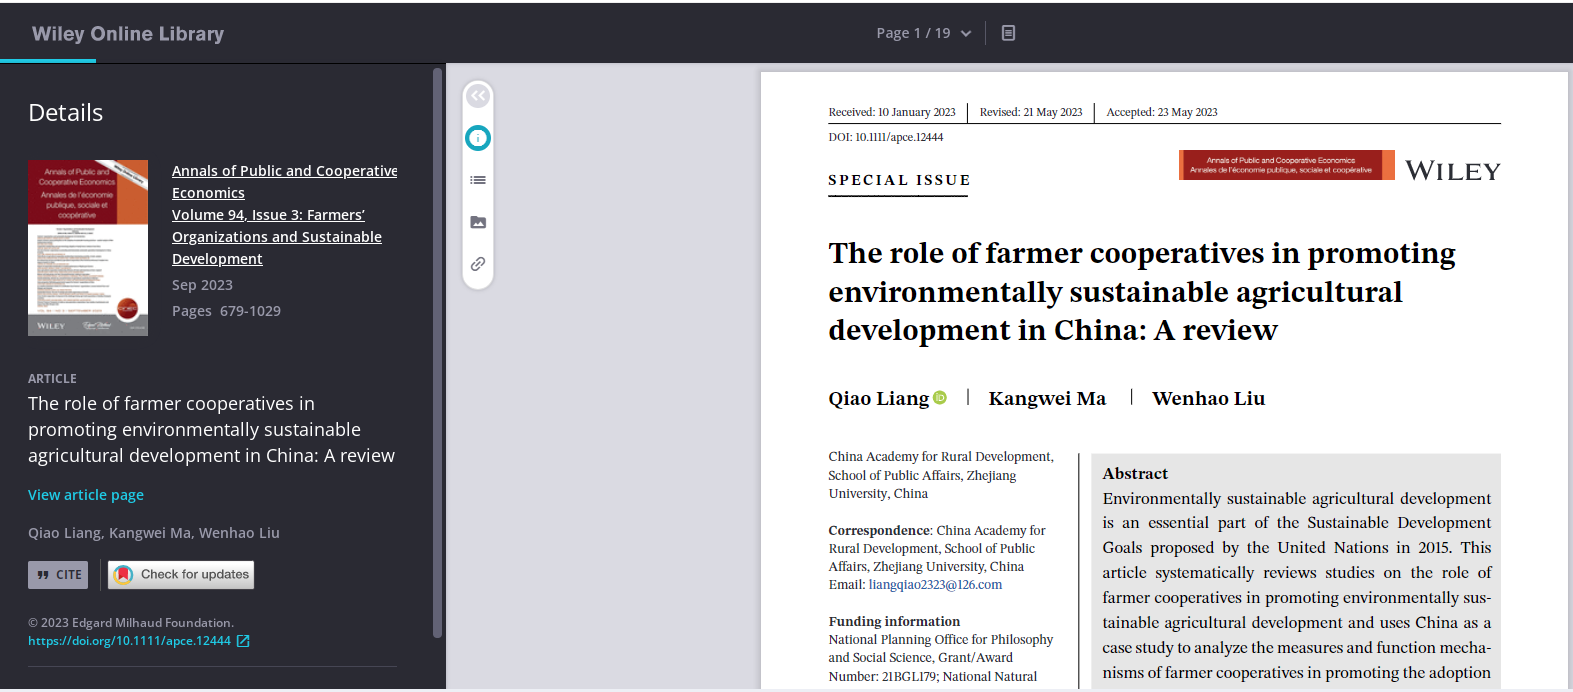Click author name Qiao Liang in article
This screenshot has height=692, width=1573.
pyautogui.click(x=878, y=398)
